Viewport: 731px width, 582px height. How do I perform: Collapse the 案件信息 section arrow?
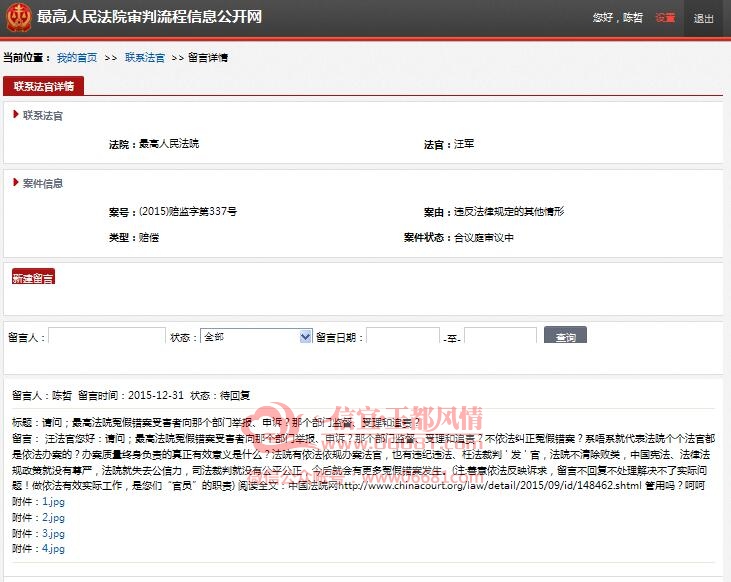(x=16, y=182)
